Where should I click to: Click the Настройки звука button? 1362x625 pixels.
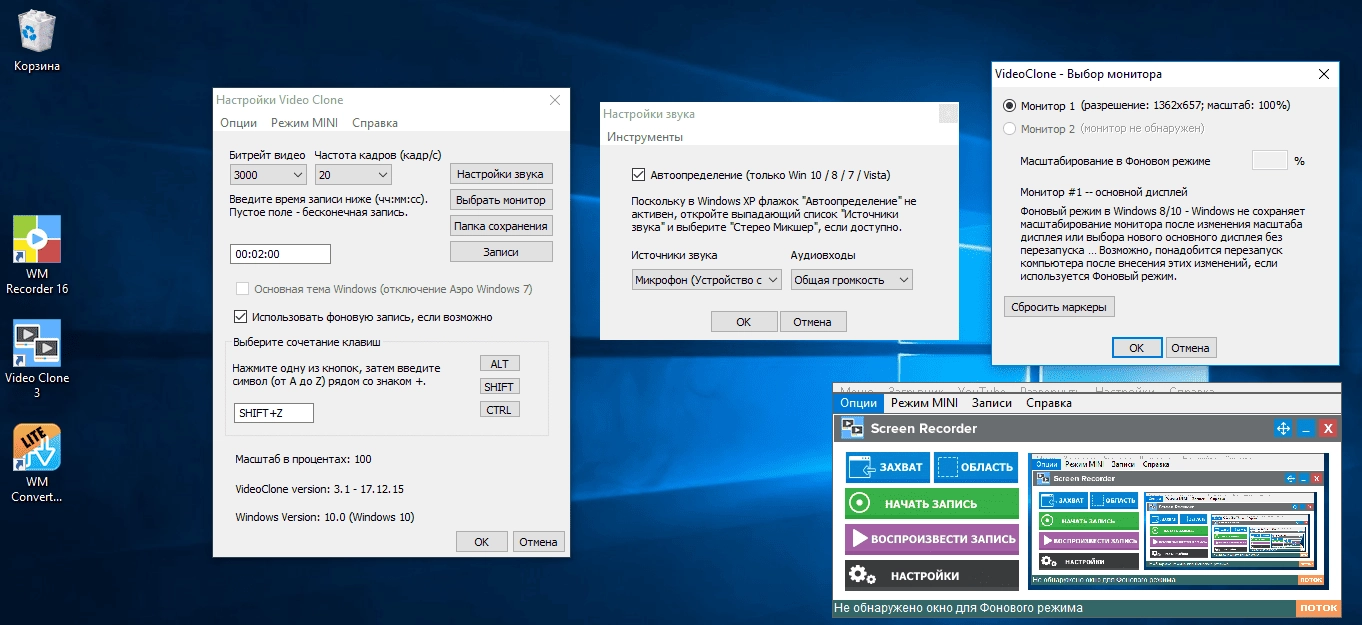click(501, 174)
